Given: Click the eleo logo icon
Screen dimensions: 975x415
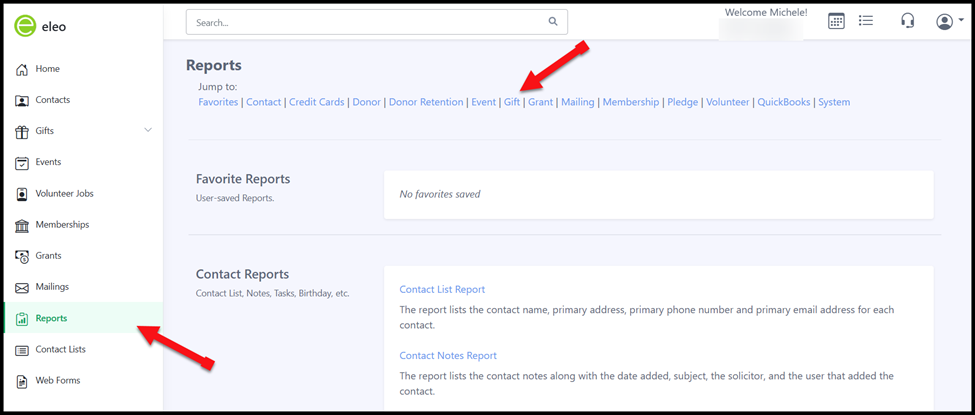Looking at the screenshot, I should pos(26,26).
